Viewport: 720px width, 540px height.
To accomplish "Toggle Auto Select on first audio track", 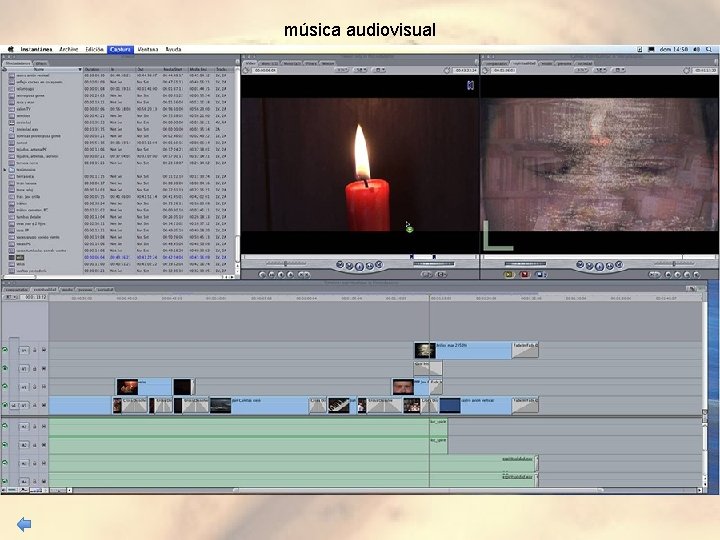I will (44, 426).
